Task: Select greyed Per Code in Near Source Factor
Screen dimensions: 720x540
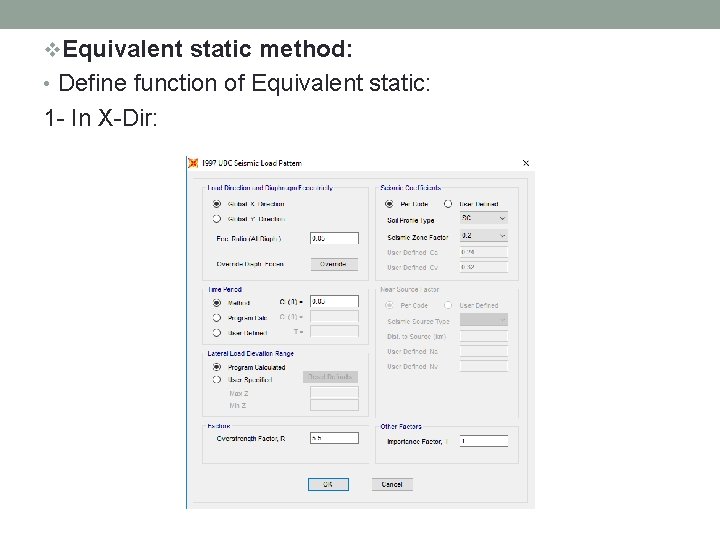Action: coord(389,305)
